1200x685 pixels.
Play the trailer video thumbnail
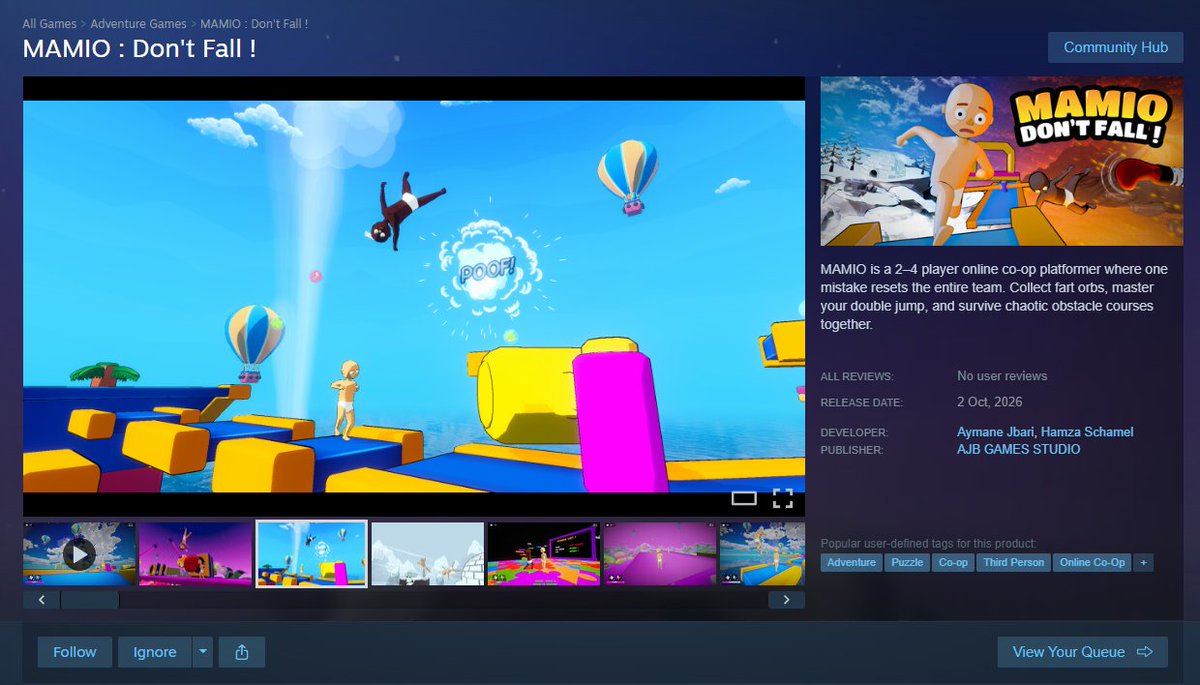(79, 553)
